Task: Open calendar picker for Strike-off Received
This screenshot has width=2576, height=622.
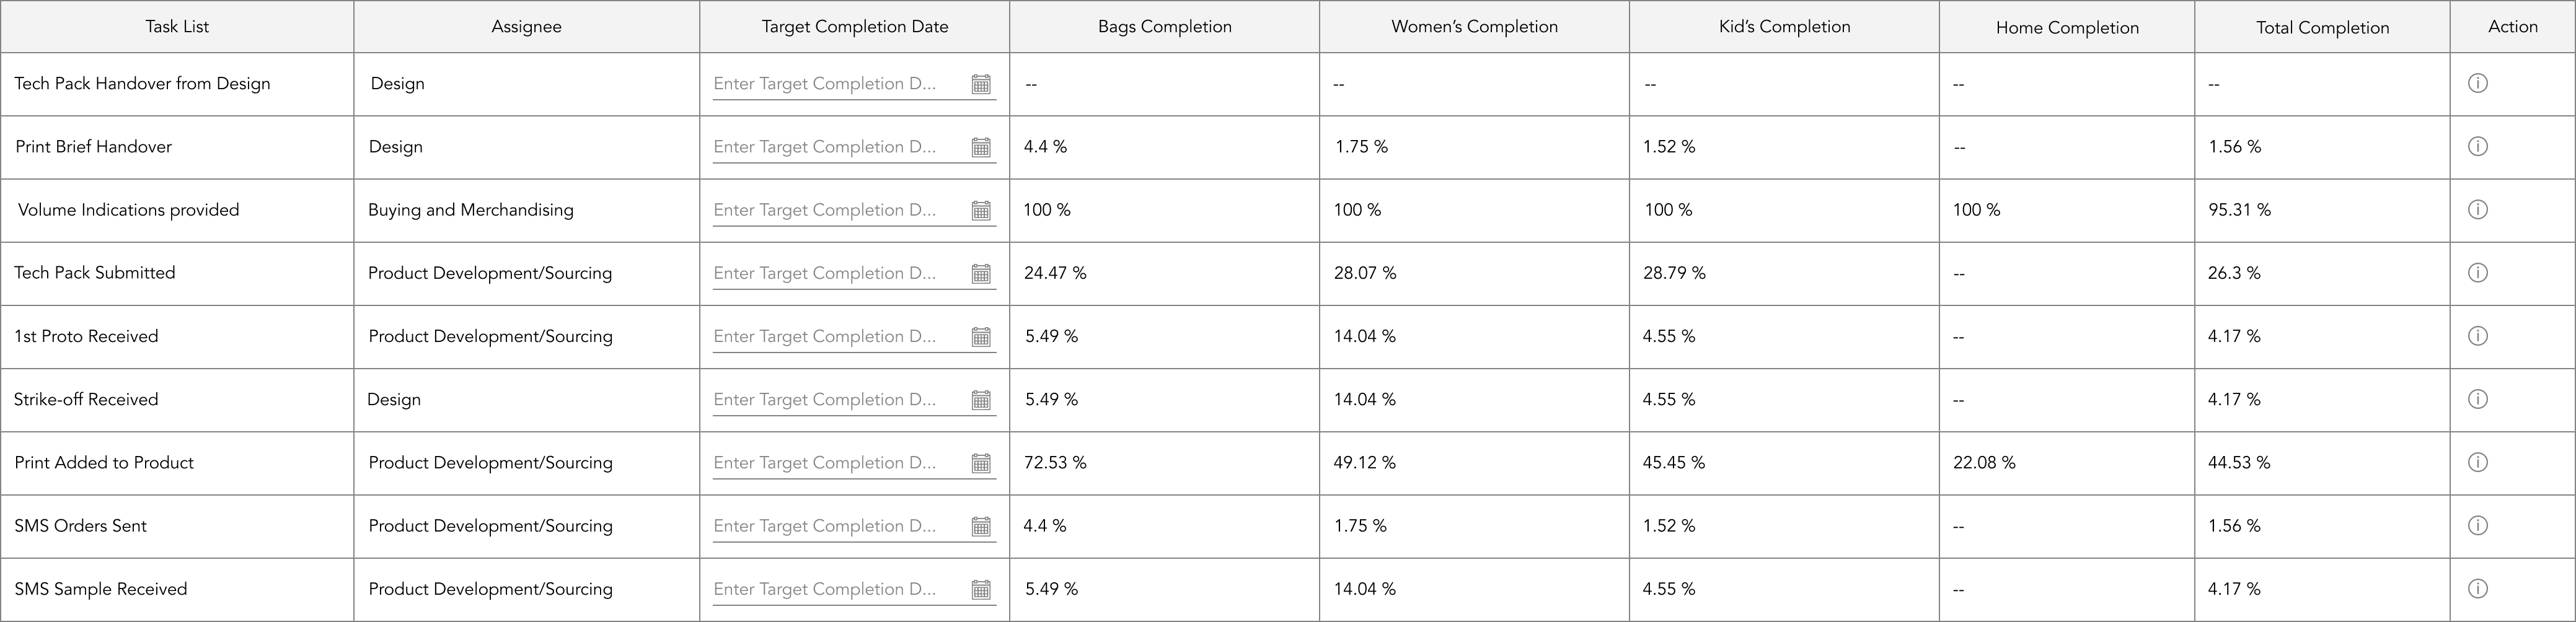Action: [x=981, y=400]
